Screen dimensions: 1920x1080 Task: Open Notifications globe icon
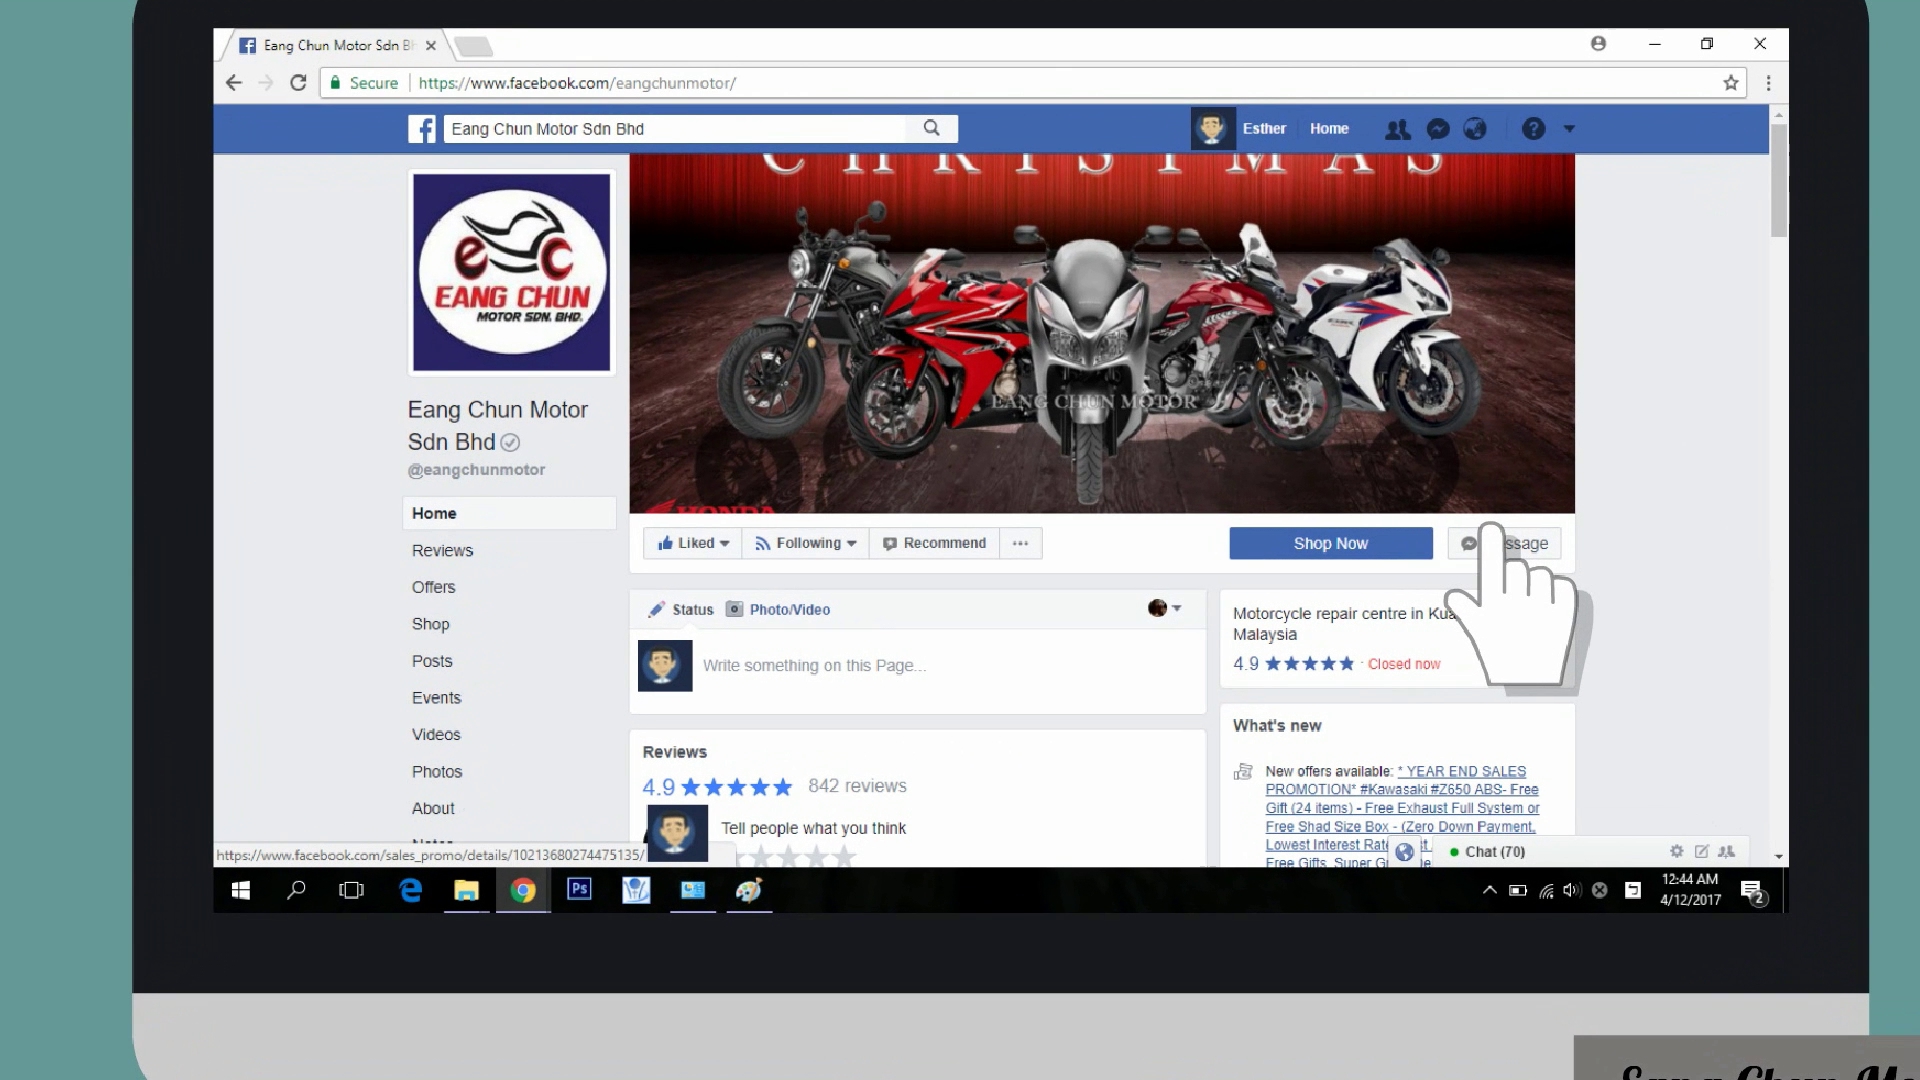click(1475, 129)
